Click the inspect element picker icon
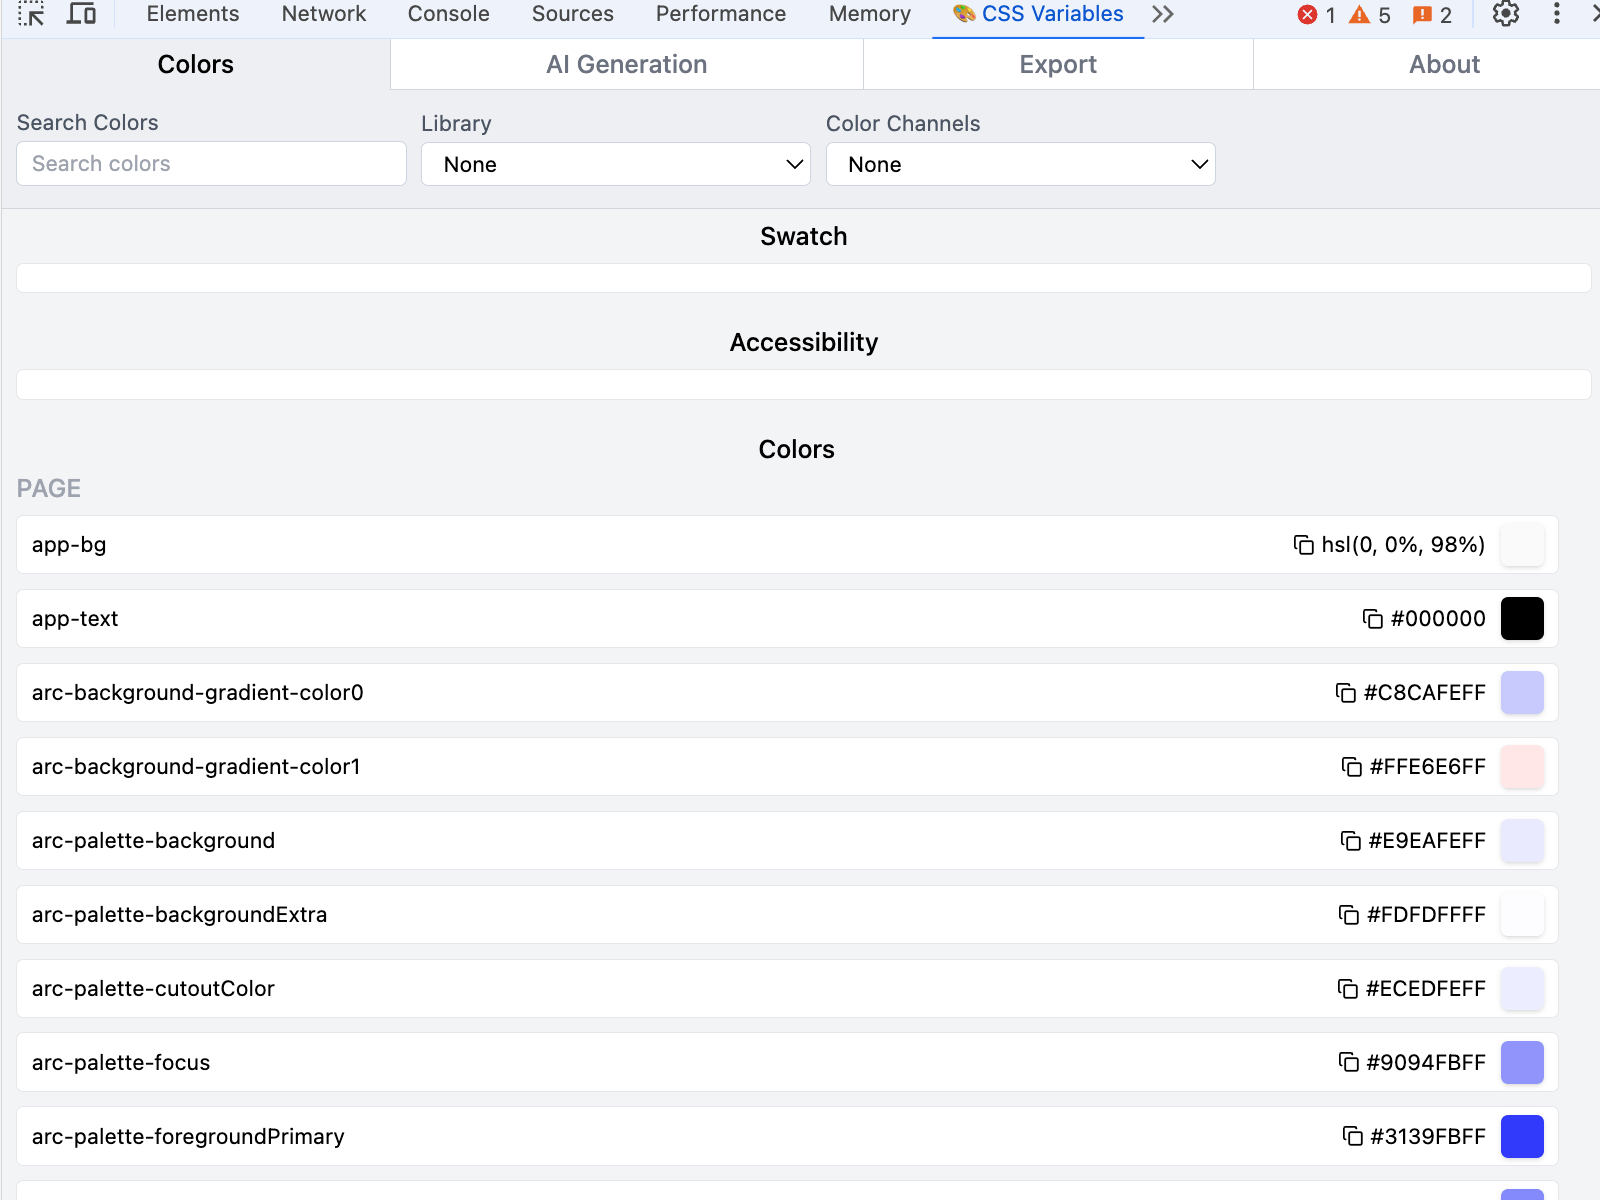This screenshot has height=1200, width=1600. 31,14
